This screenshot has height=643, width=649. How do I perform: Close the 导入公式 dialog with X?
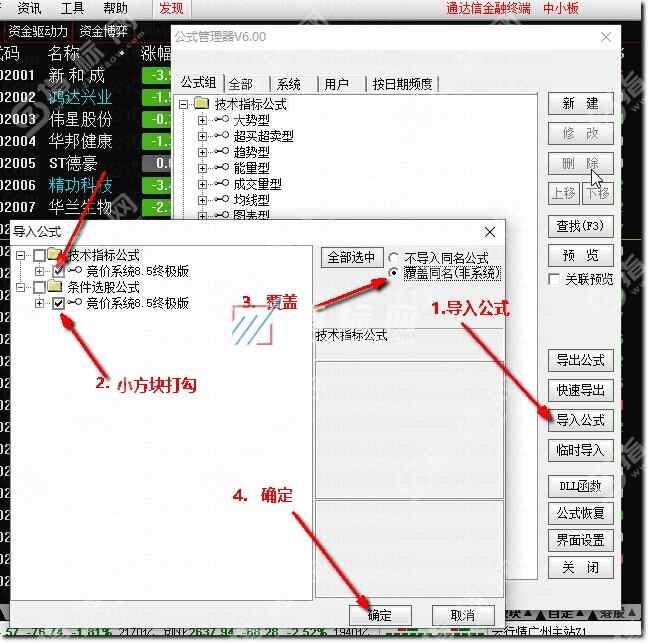[x=490, y=232]
